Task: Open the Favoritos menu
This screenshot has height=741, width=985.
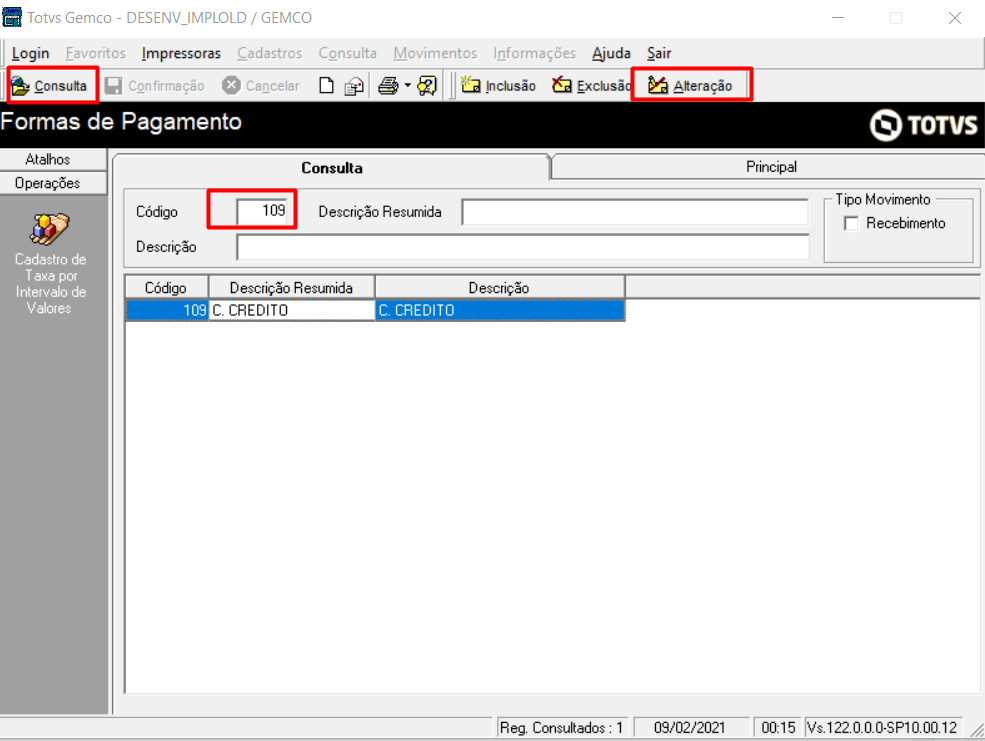Action: point(95,53)
